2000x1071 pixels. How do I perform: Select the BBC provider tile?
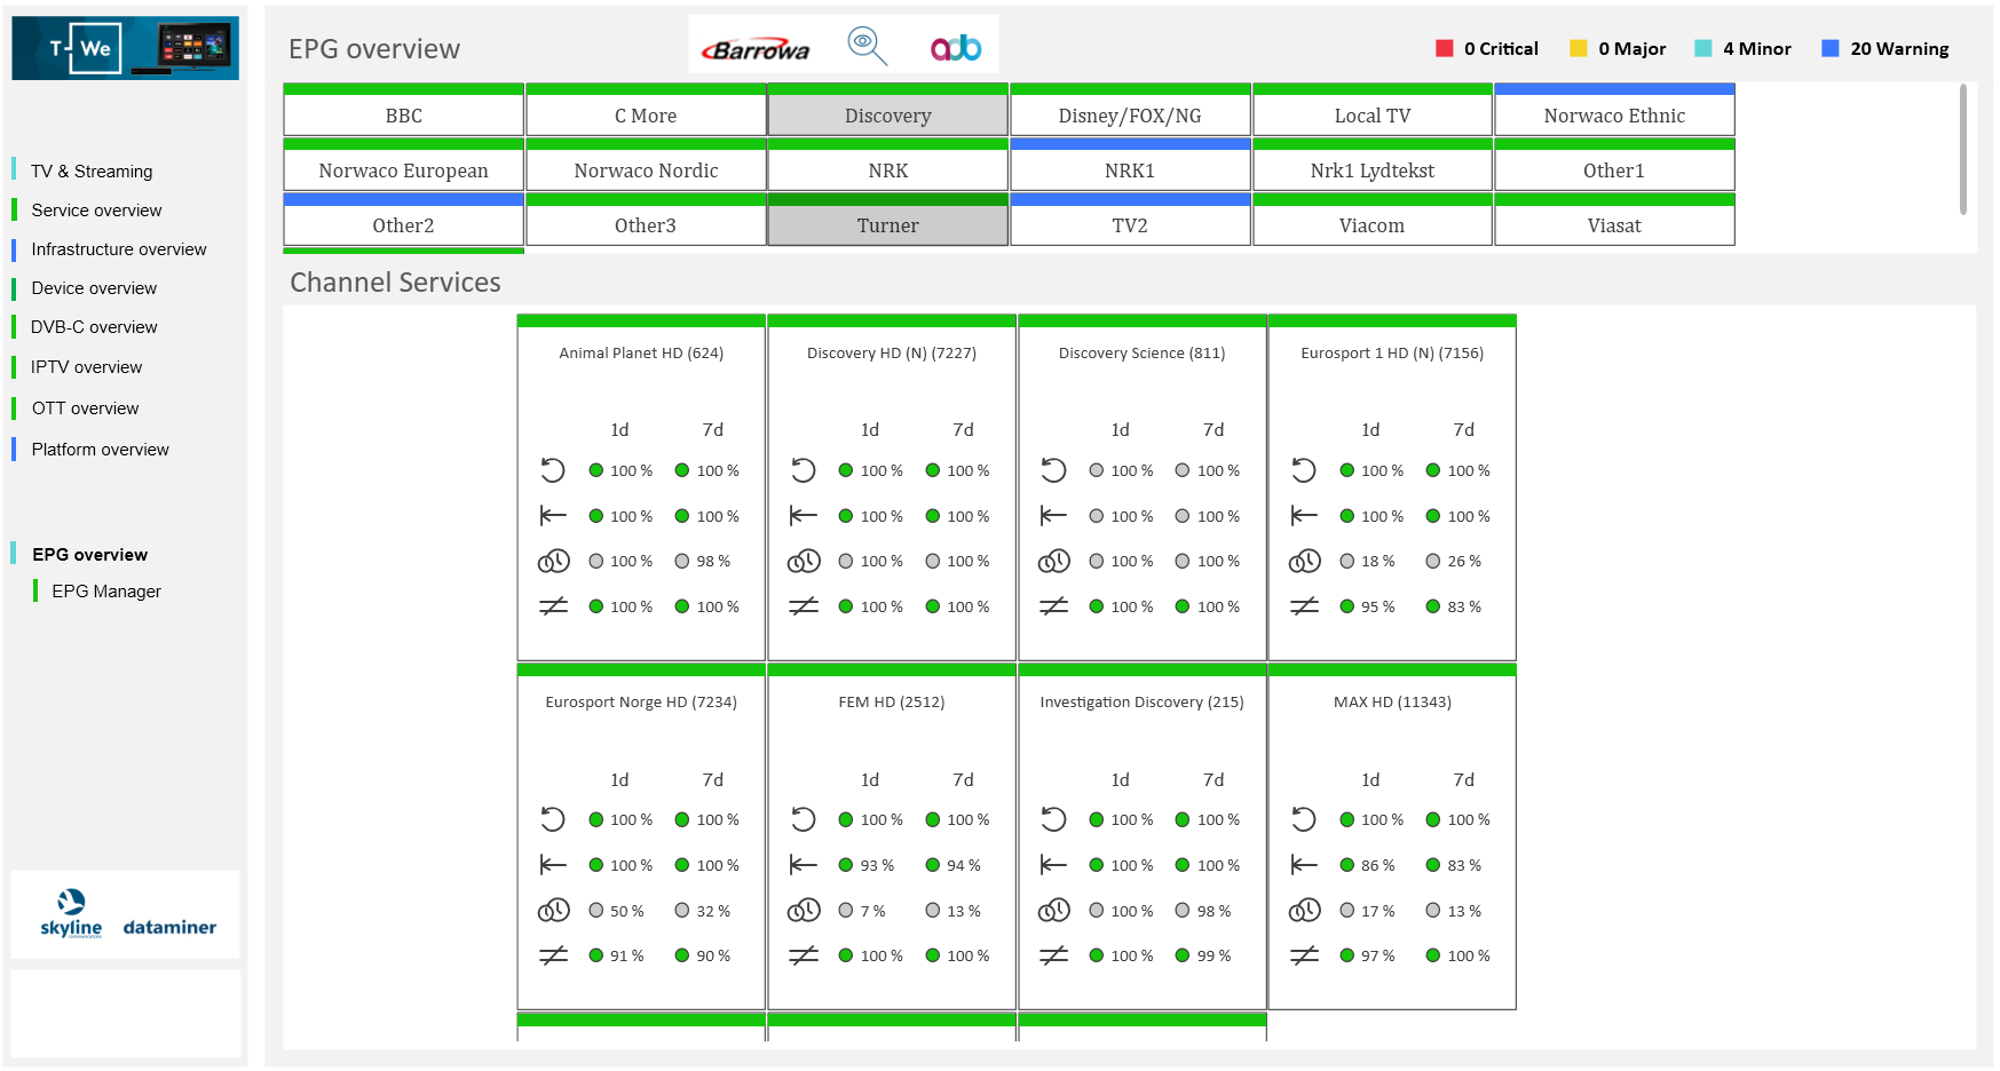[403, 110]
